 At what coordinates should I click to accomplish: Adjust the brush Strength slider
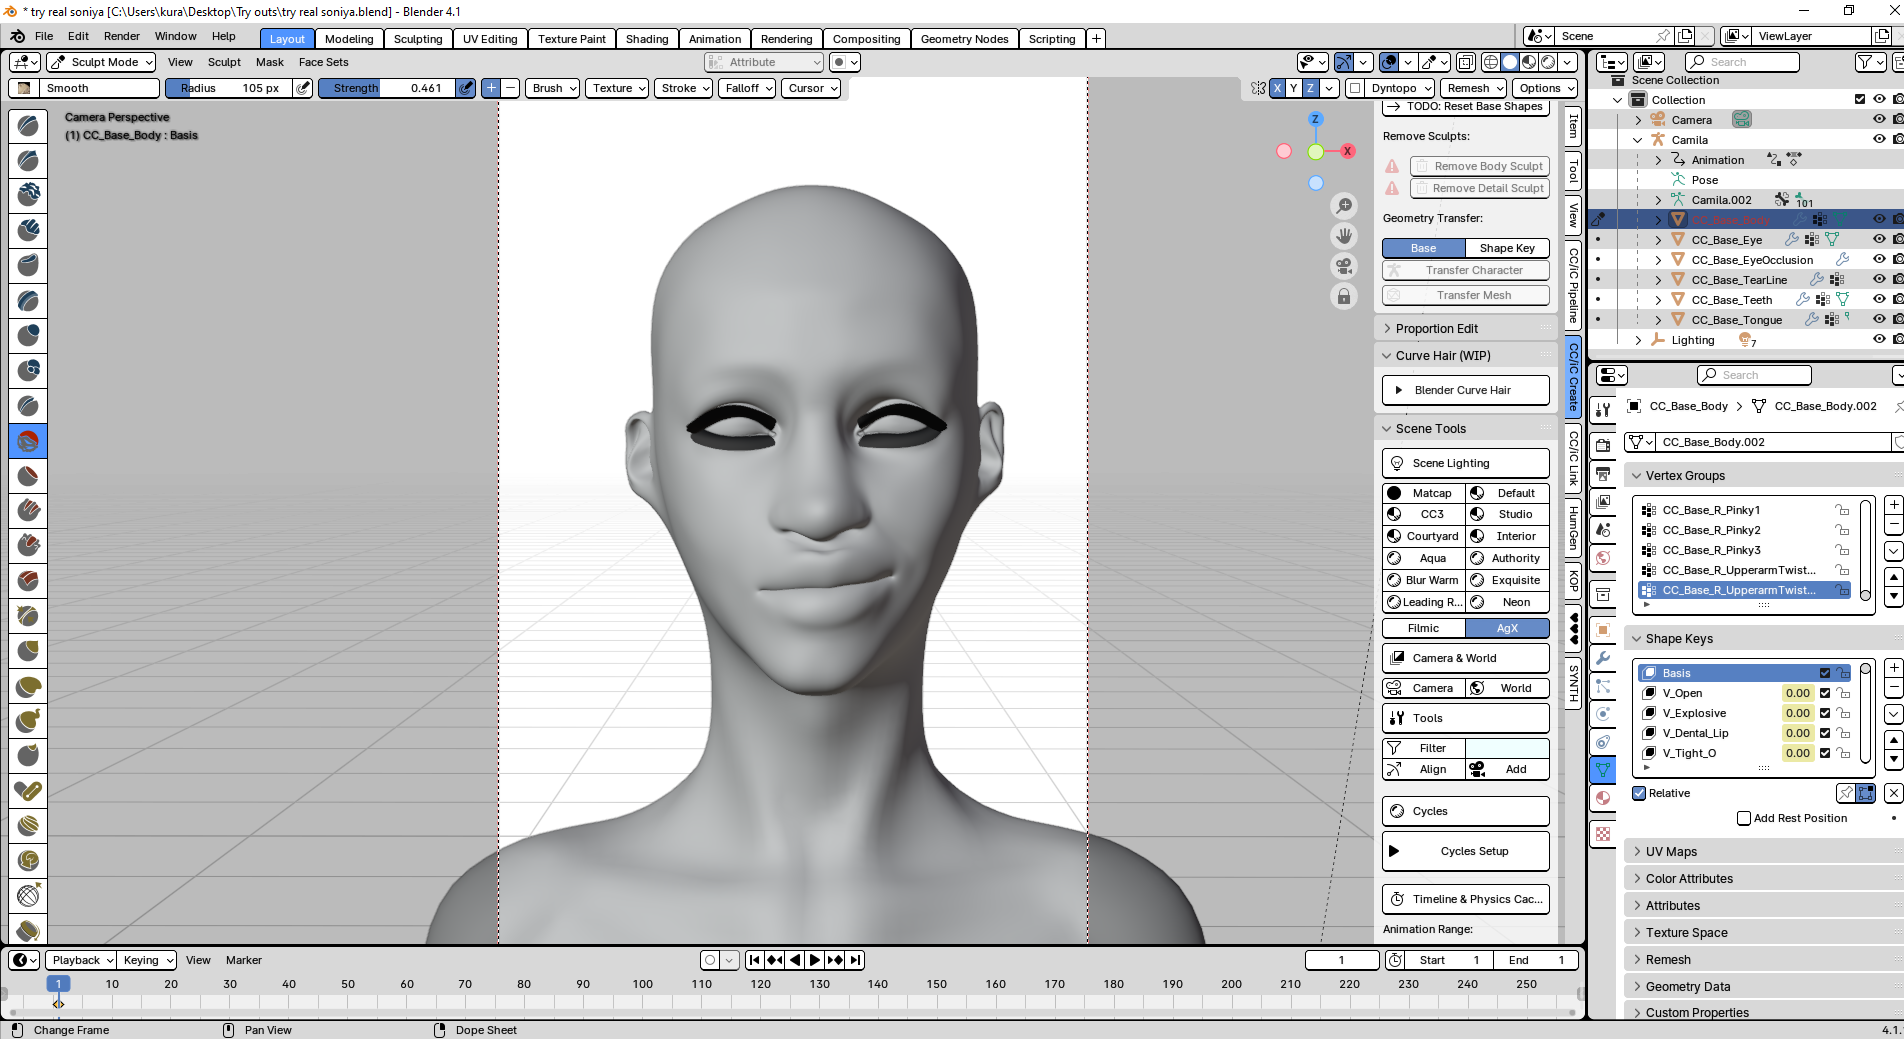(388, 88)
